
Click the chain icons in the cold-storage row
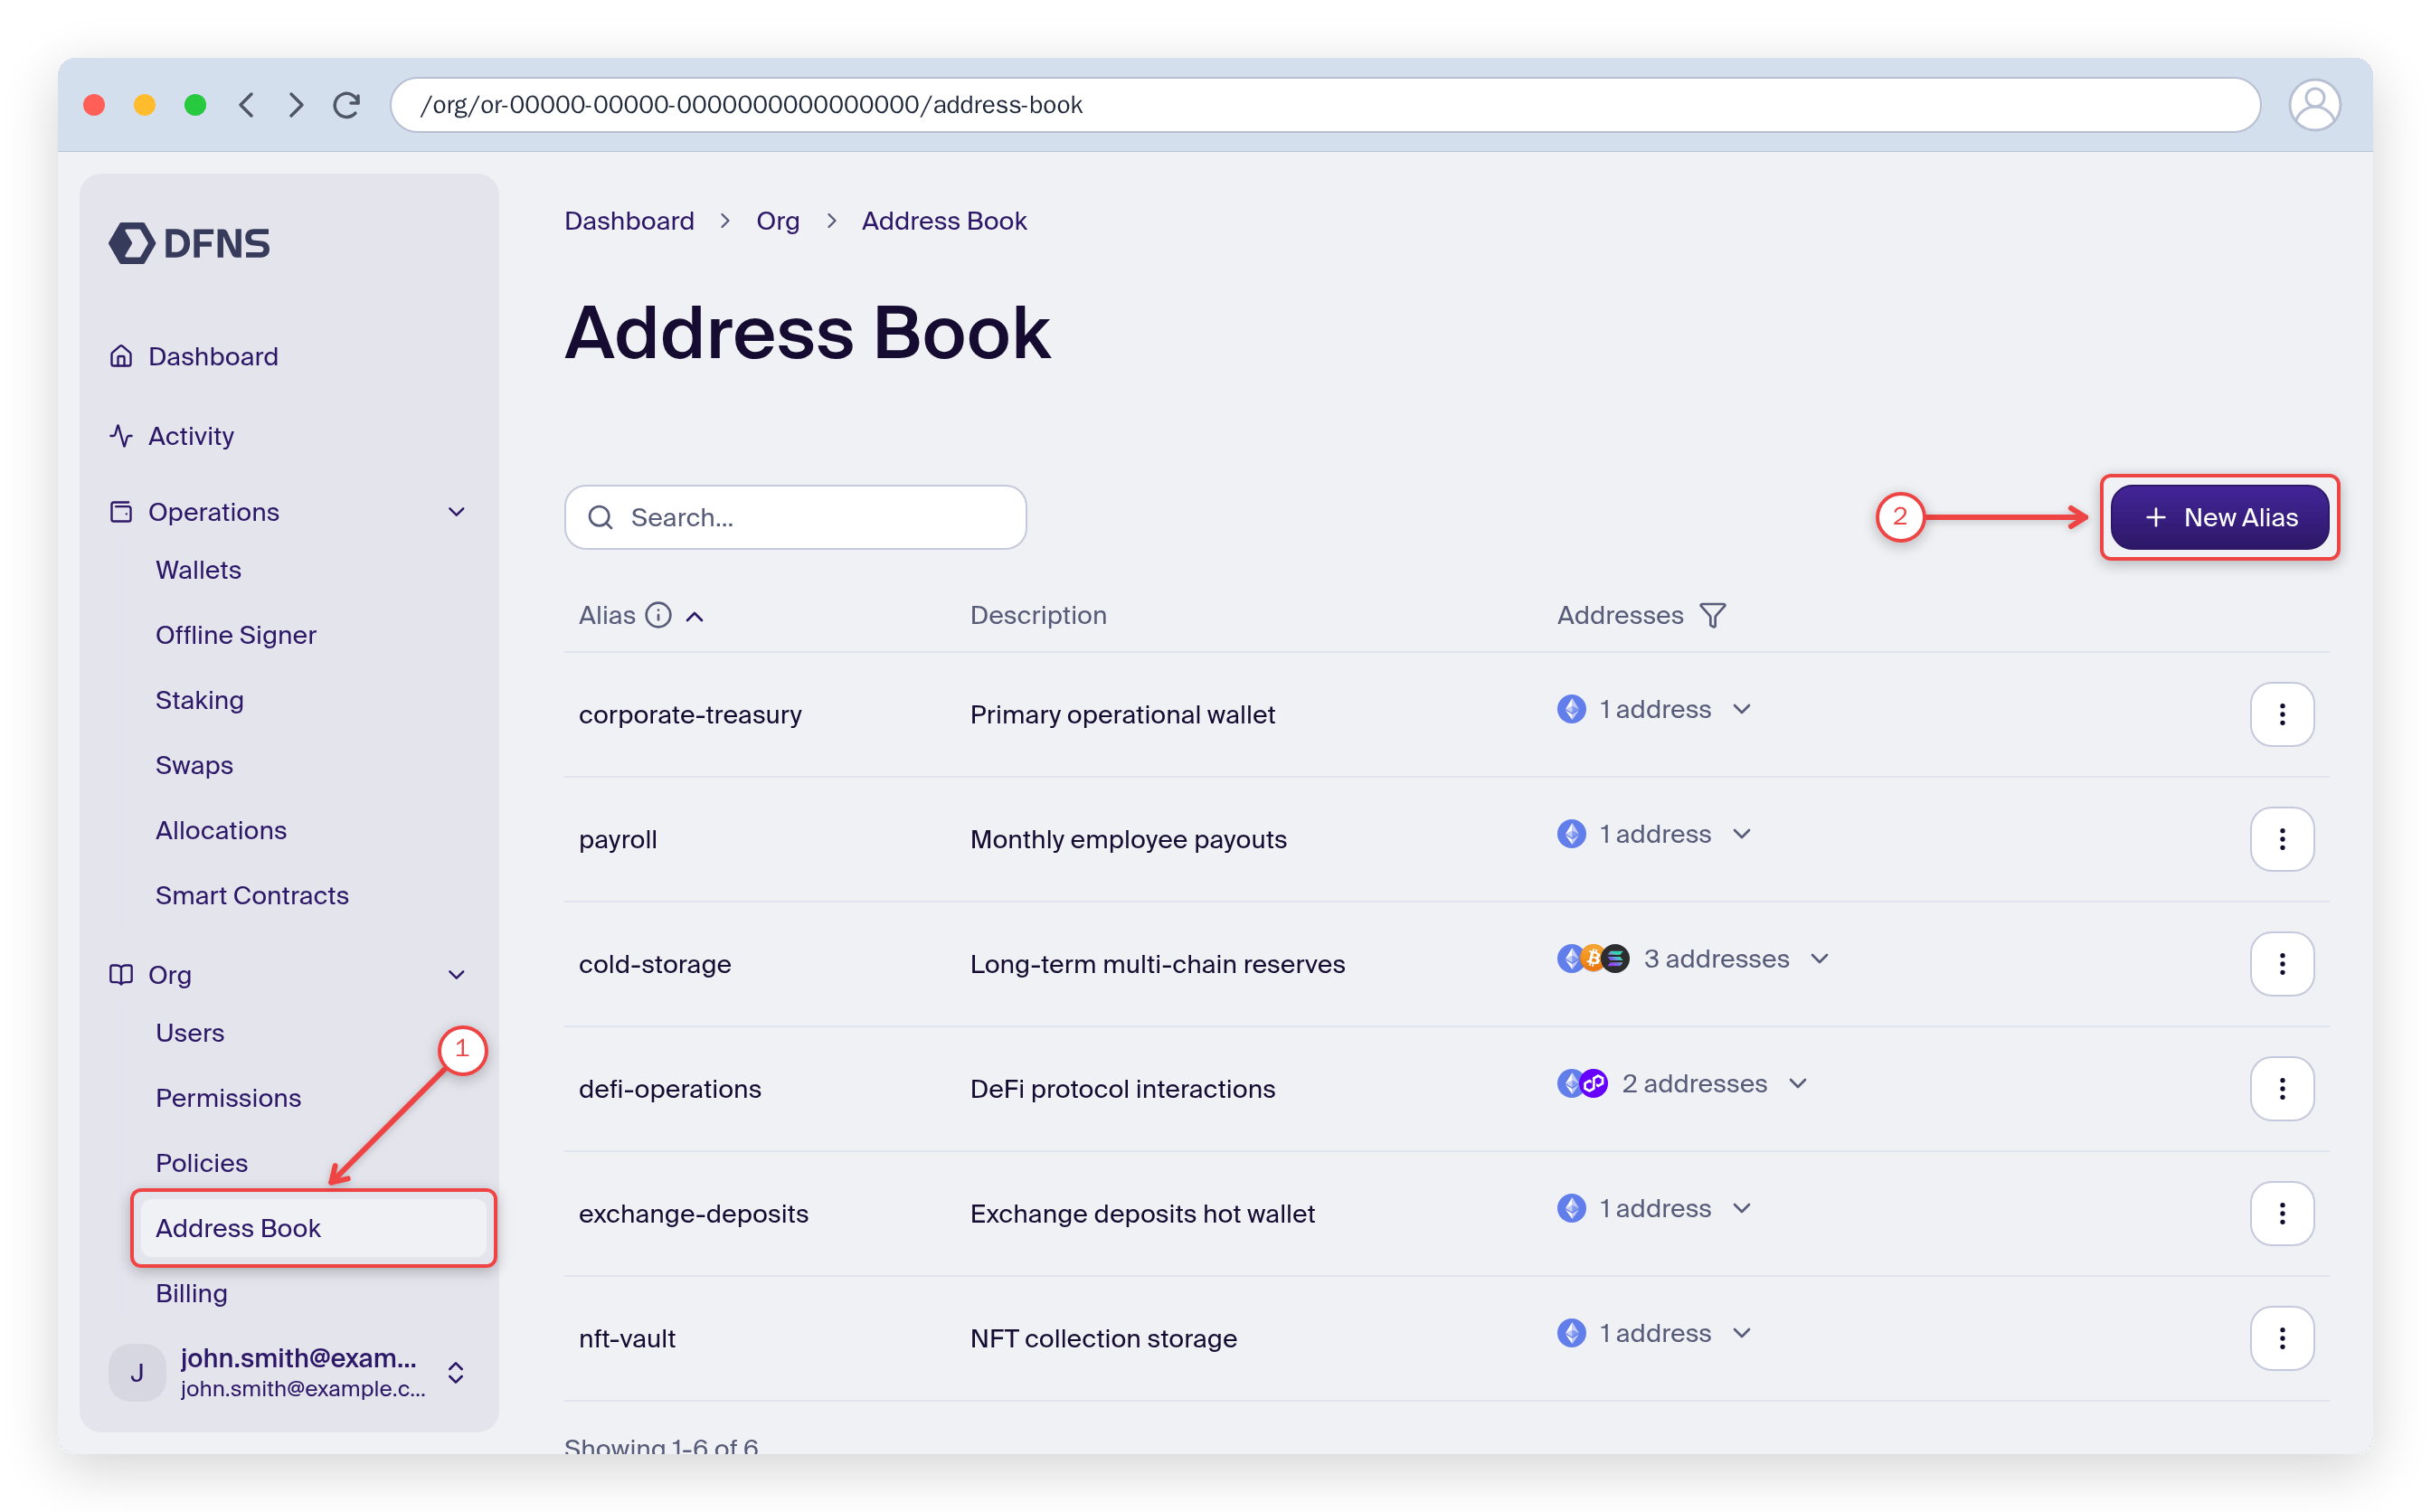1593,959
